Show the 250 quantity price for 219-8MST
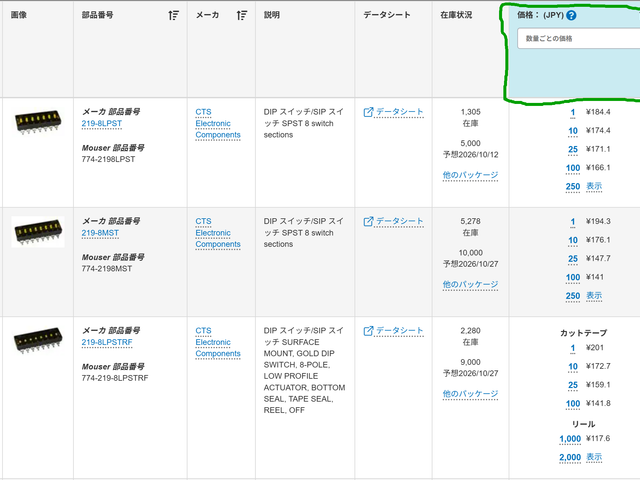The image size is (640, 480). pyautogui.click(x=594, y=296)
